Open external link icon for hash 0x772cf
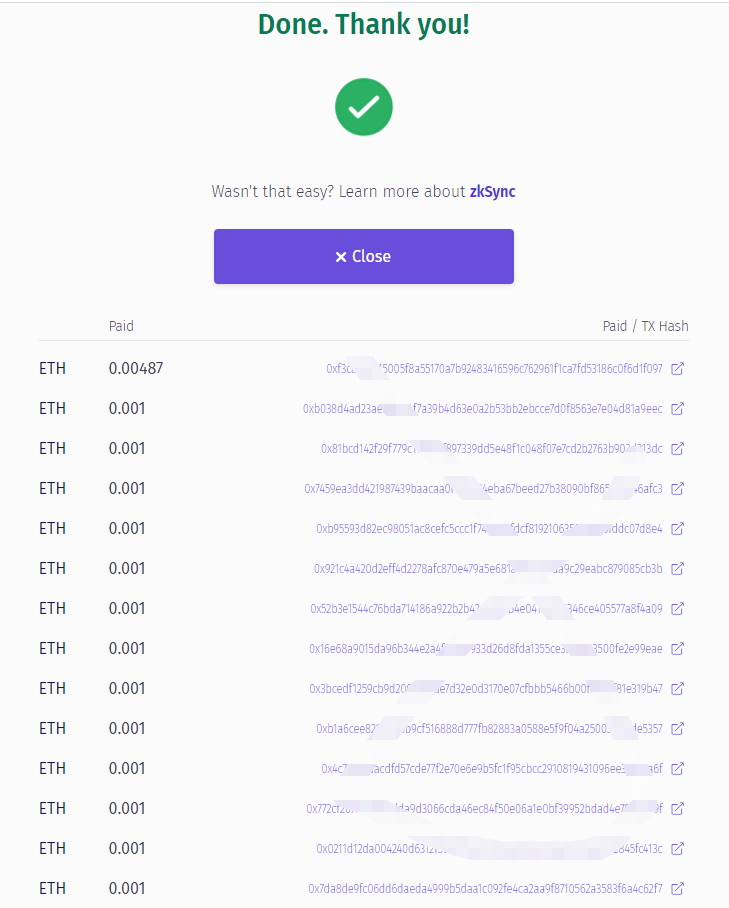Image resolution: width=729 pixels, height=908 pixels. point(677,809)
